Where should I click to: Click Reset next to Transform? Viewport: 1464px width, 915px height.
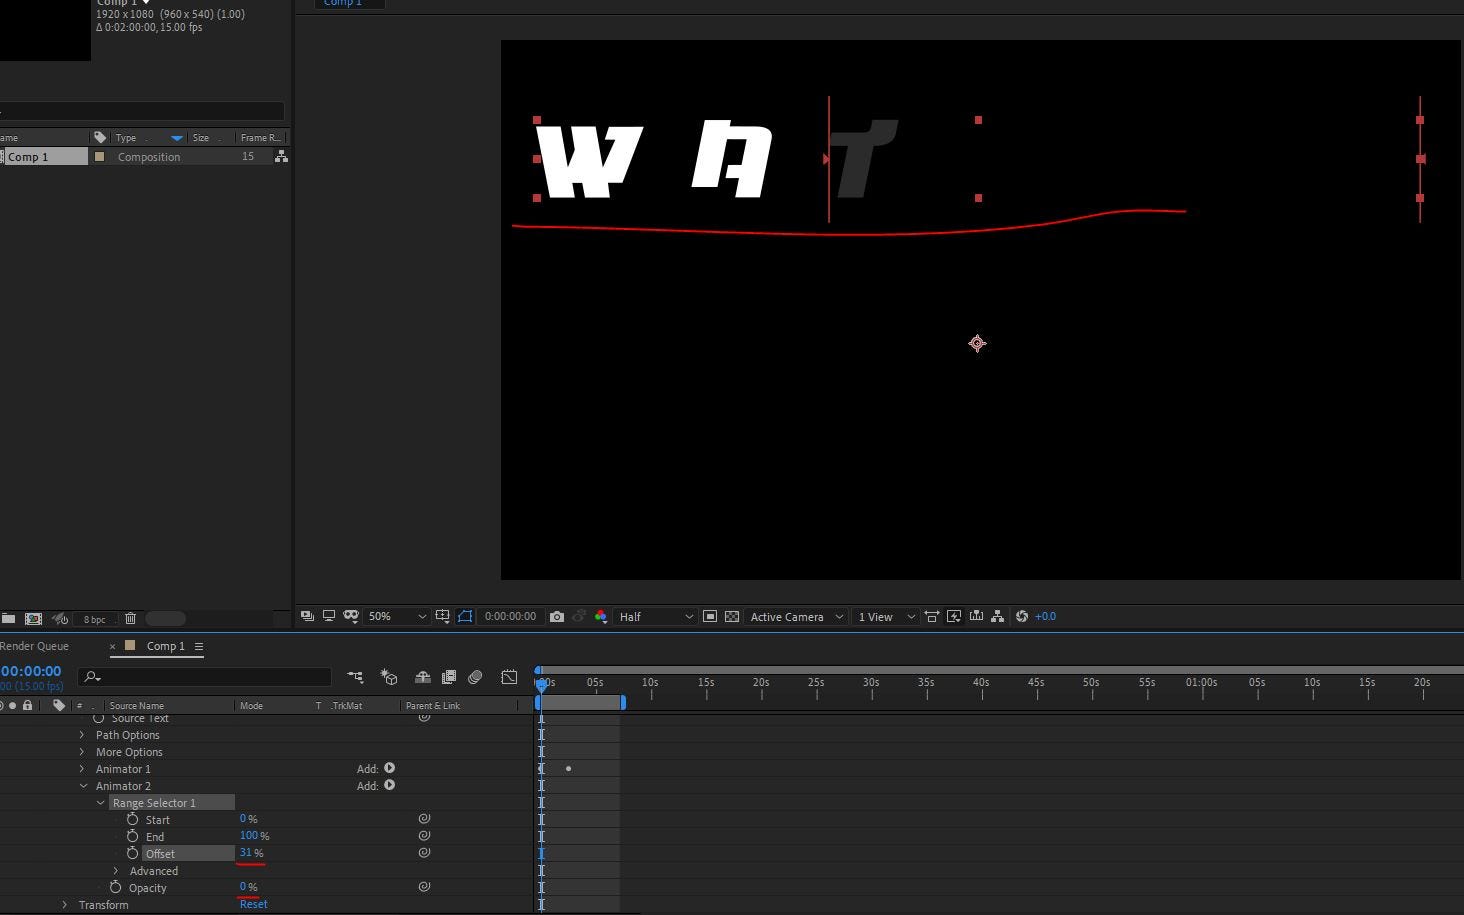(x=253, y=904)
